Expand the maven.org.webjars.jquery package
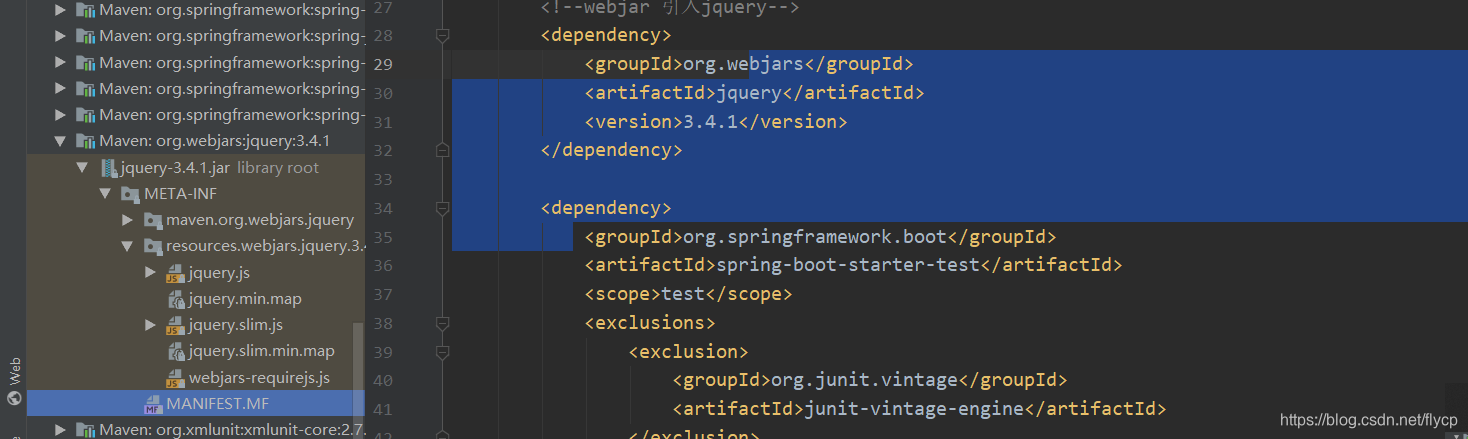The image size is (1468, 439). click(x=127, y=220)
